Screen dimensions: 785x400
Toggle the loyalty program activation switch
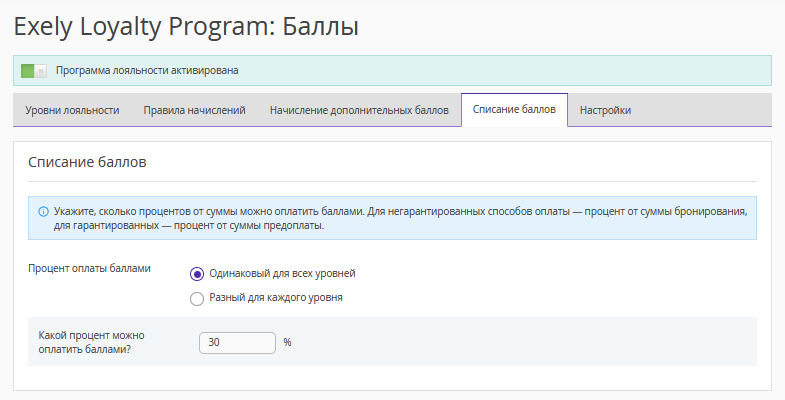click(34, 71)
